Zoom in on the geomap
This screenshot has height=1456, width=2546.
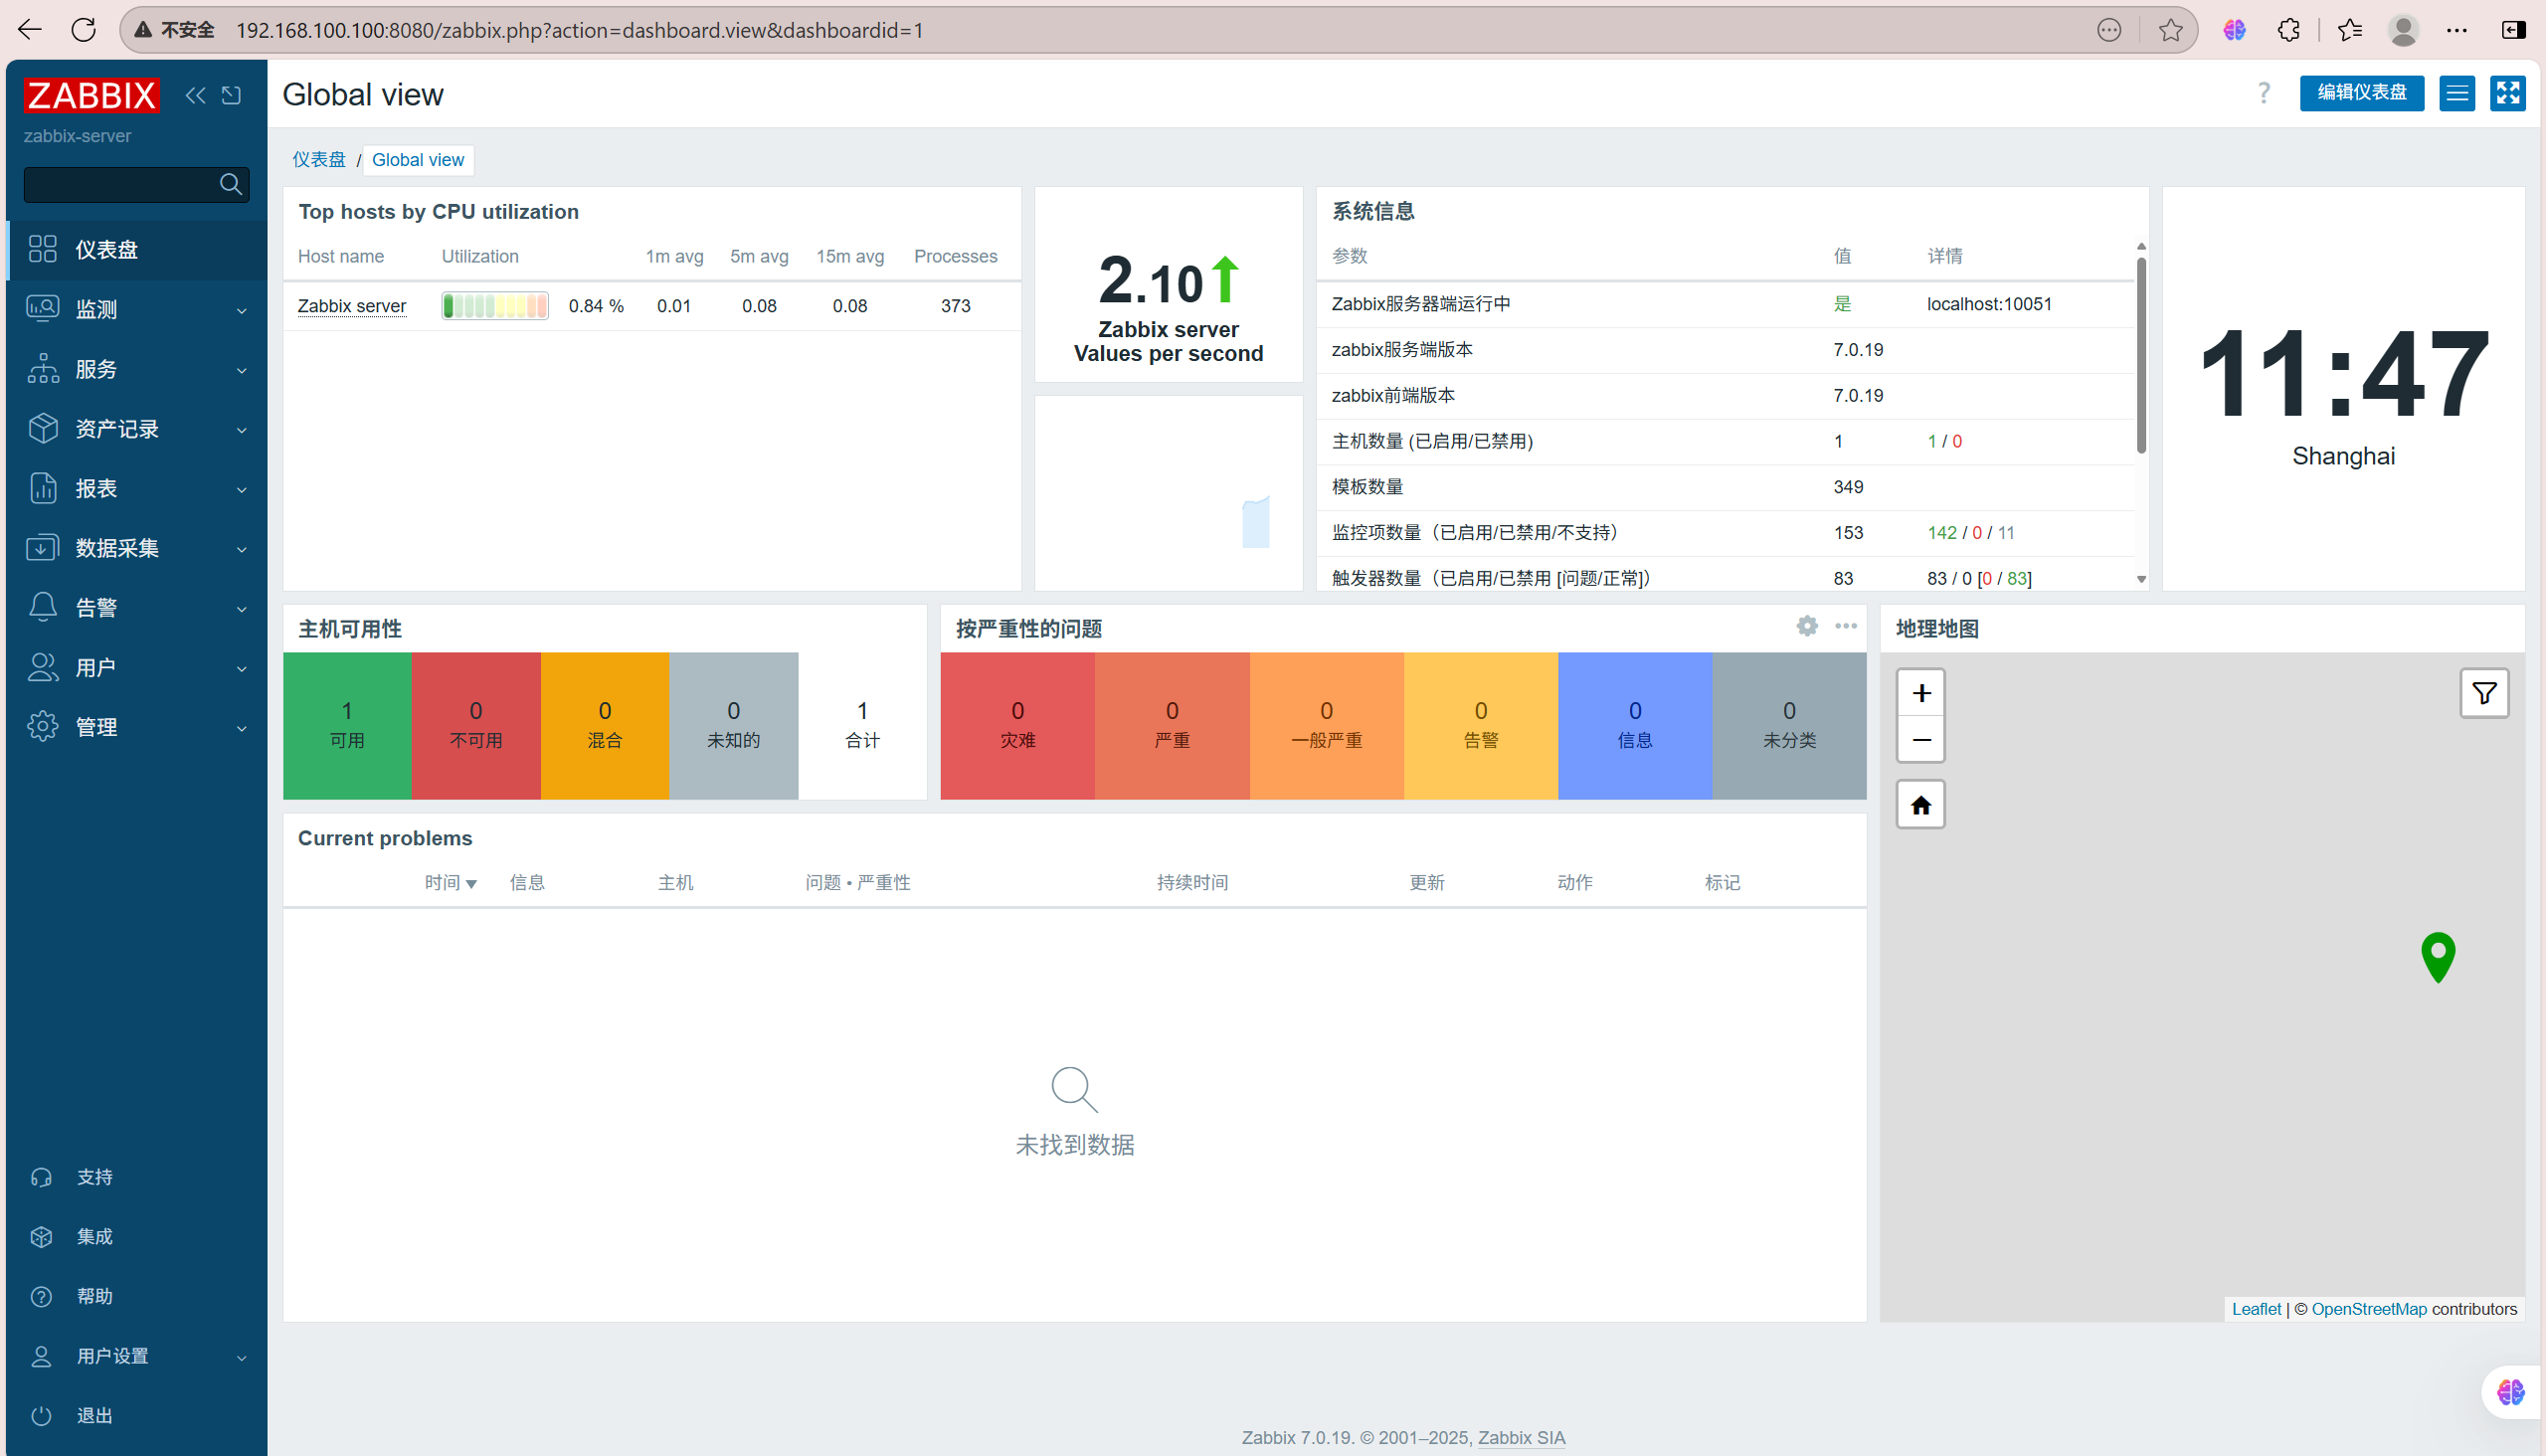[x=1920, y=693]
